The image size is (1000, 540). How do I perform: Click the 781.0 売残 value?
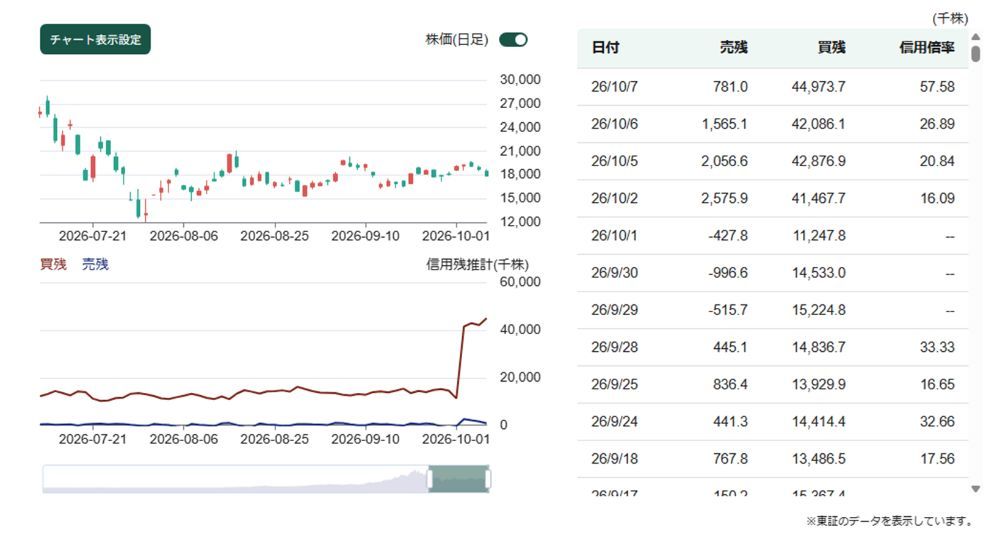point(730,87)
